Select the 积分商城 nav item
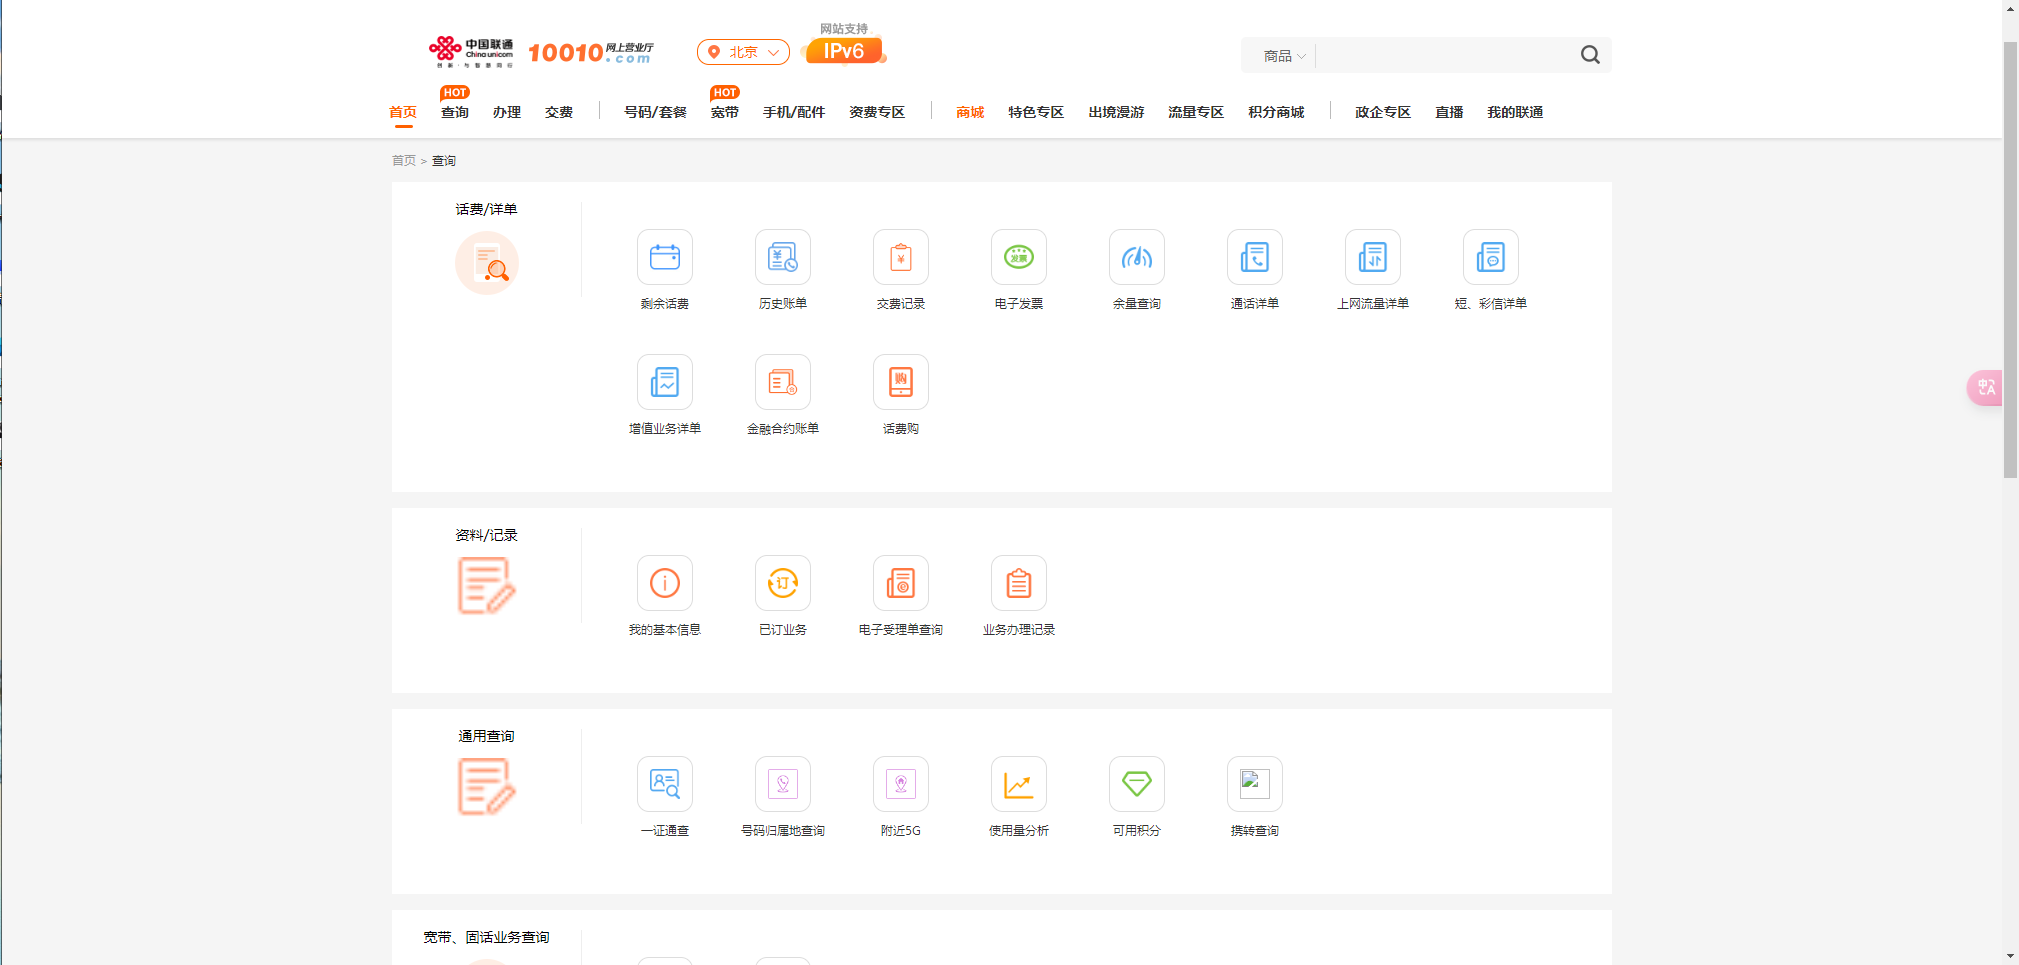 1276,112
